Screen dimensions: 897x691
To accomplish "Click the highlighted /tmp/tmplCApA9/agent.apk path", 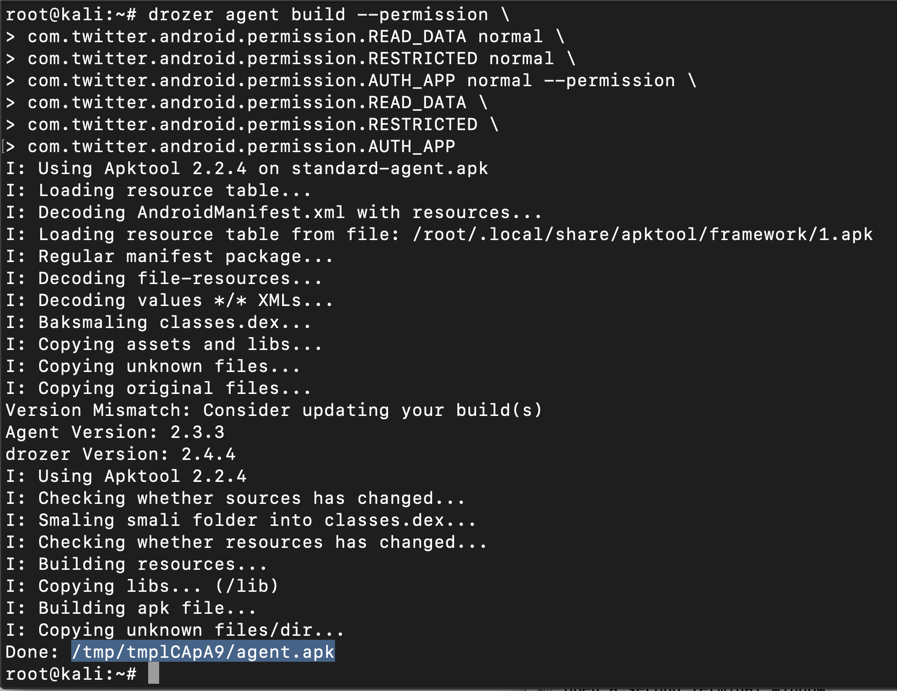I will 203,652.
